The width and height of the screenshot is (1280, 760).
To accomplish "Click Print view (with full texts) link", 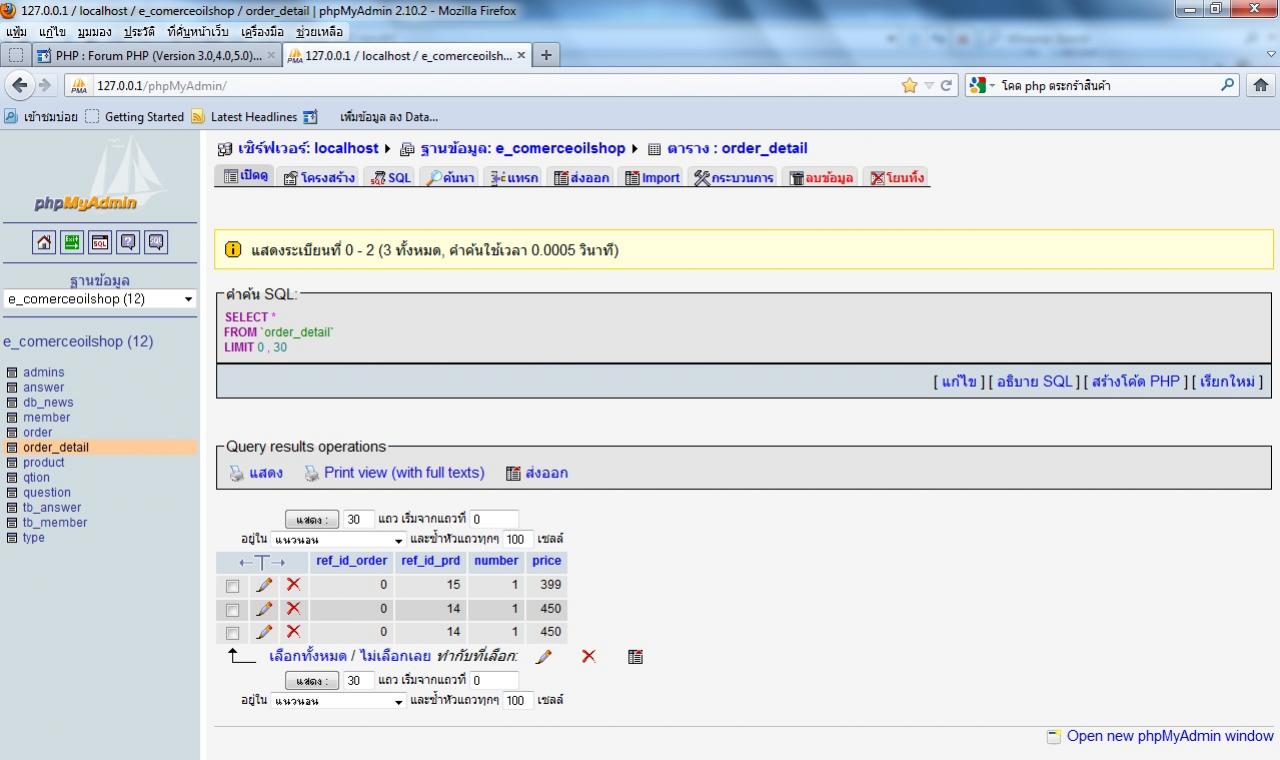I will point(403,473).
